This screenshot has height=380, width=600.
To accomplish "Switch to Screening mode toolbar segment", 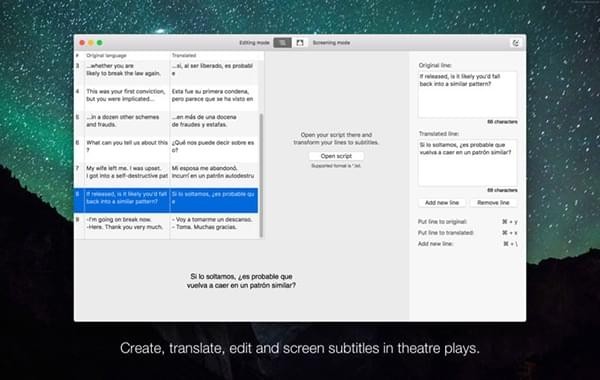I will 300,43.
